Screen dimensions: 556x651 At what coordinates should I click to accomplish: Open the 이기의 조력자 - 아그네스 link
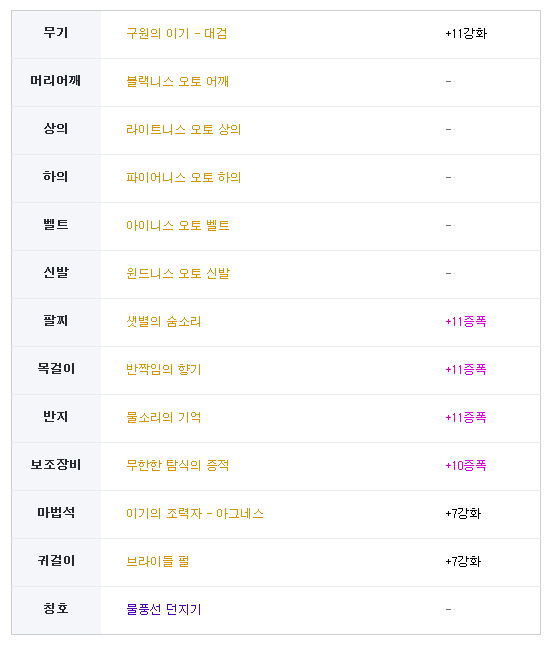tap(195, 514)
